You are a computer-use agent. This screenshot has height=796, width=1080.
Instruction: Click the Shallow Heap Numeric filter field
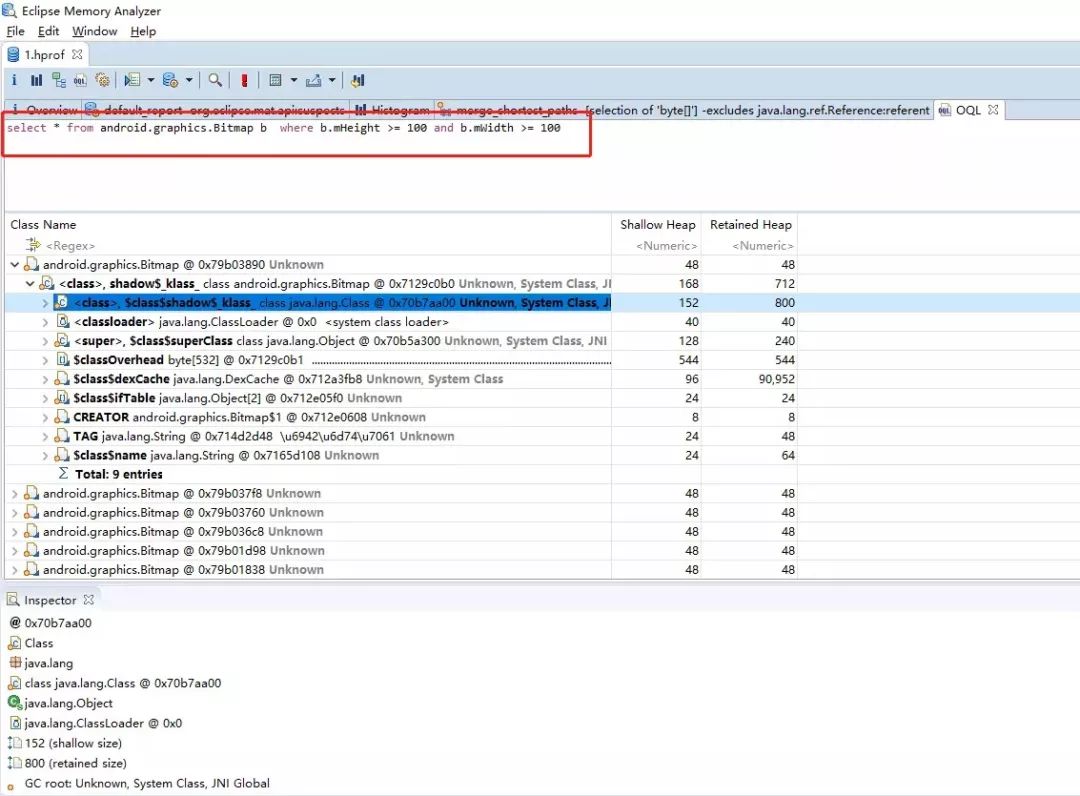pos(657,245)
